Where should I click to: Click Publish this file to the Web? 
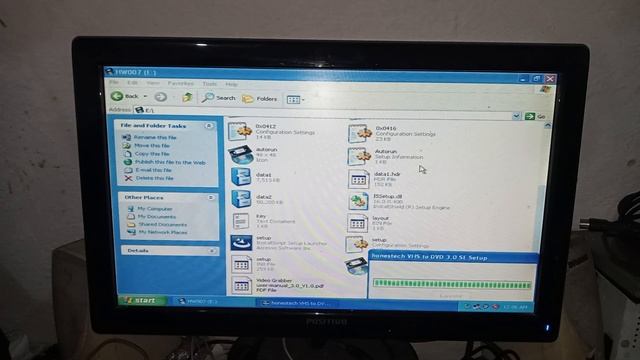(x=170, y=162)
